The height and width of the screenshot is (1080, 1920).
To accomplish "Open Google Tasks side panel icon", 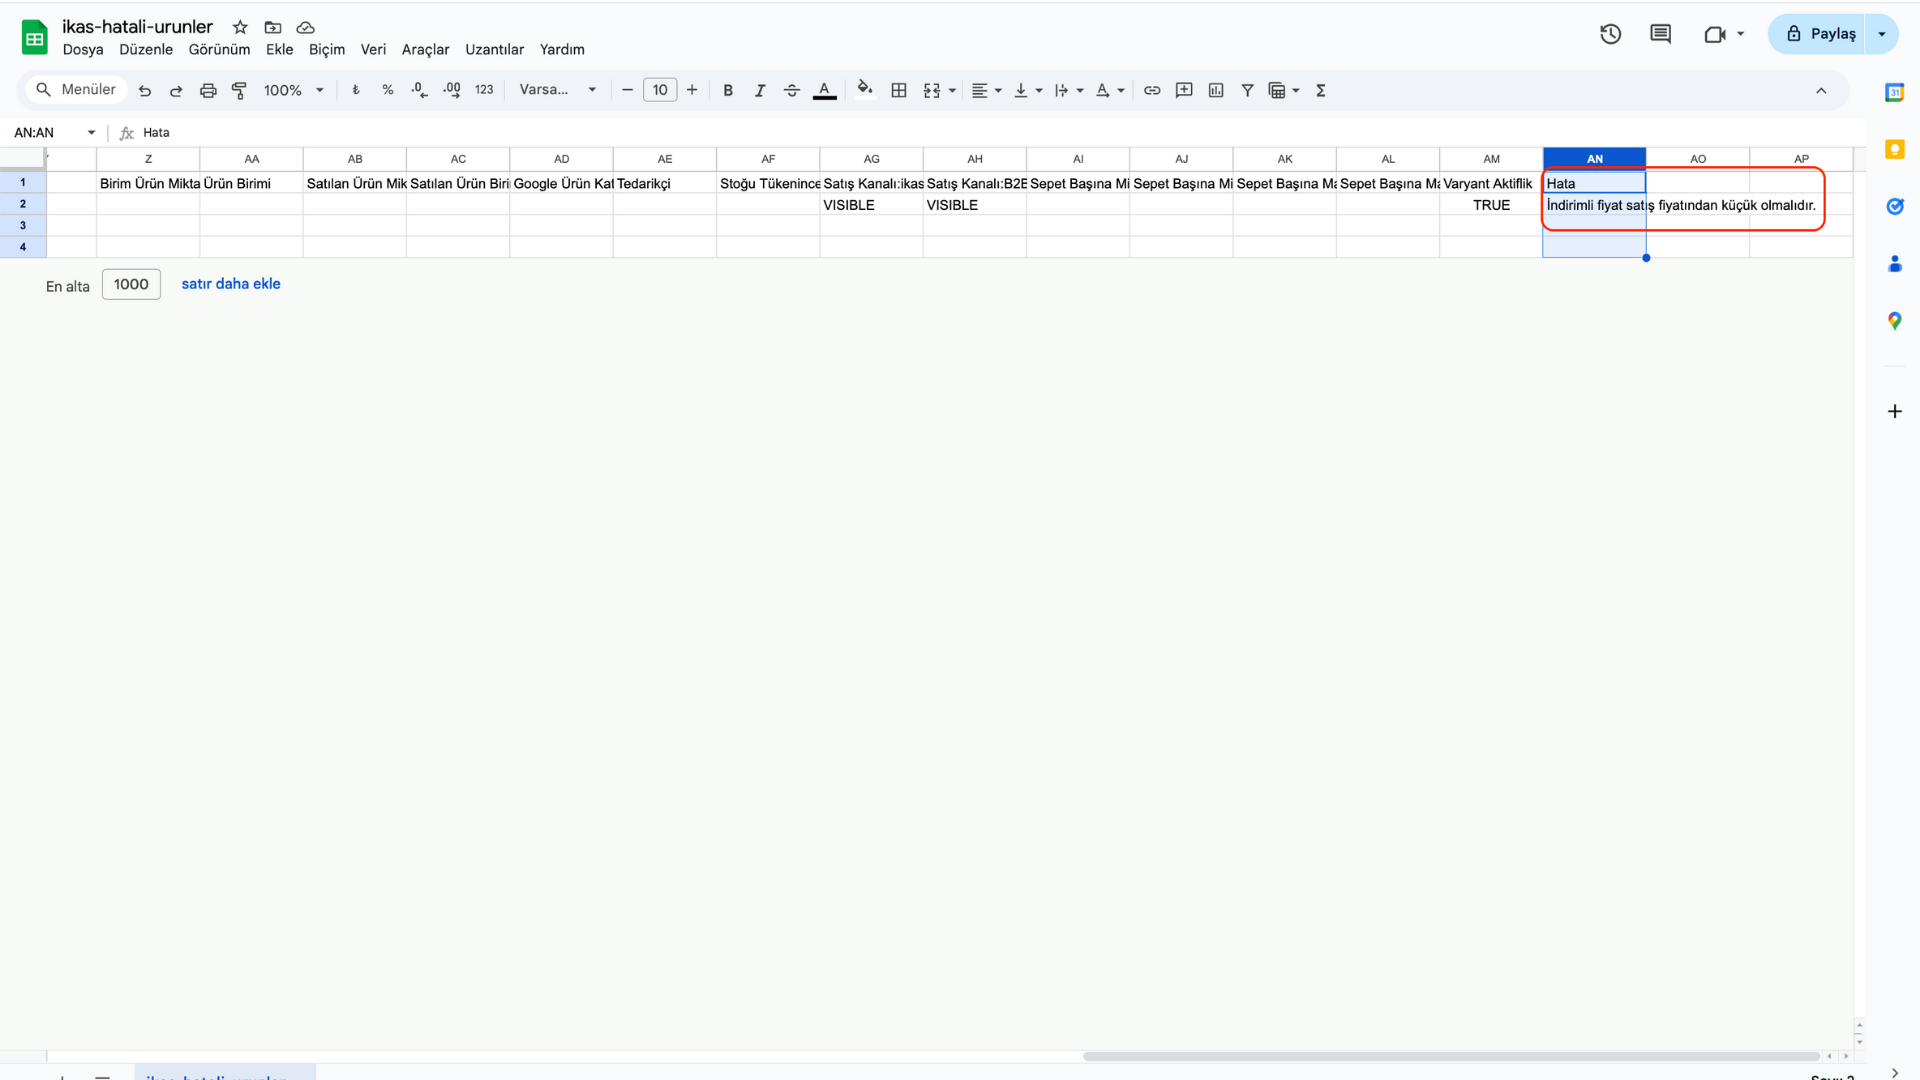I will coord(1894,206).
